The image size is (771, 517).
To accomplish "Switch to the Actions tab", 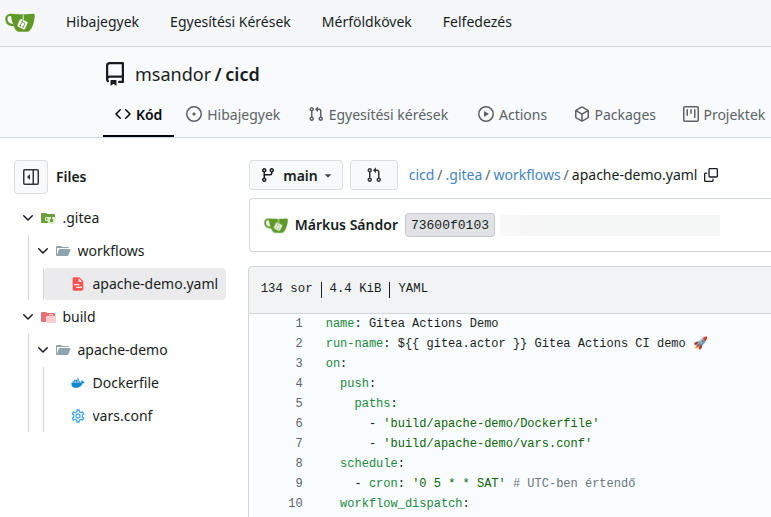I will (x=512, y=115).
